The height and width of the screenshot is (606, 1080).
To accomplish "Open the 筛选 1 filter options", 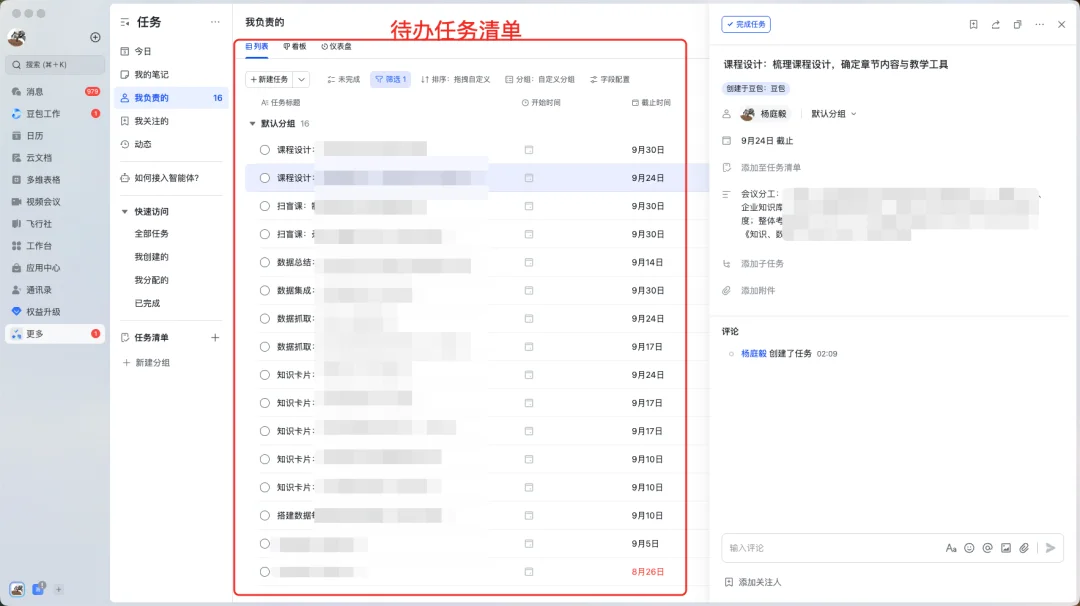I will 391,79.
